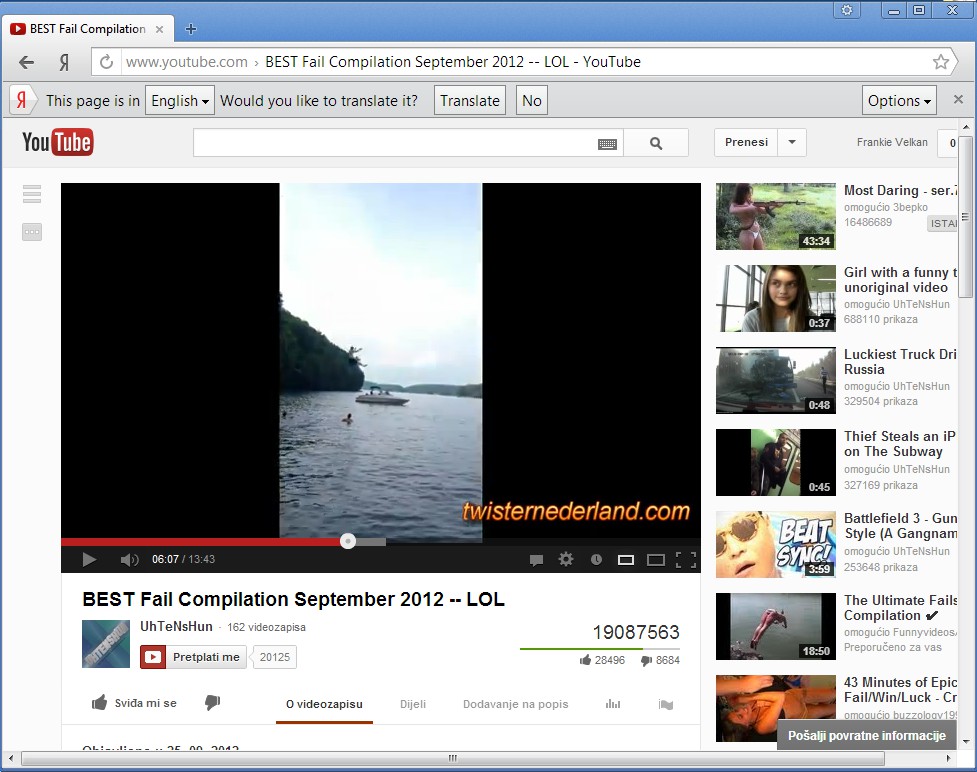Click the scroll-down arrow of vertical scrollbar
The image size is (977, 772).
pyautogui.click(x=965, y=741)
